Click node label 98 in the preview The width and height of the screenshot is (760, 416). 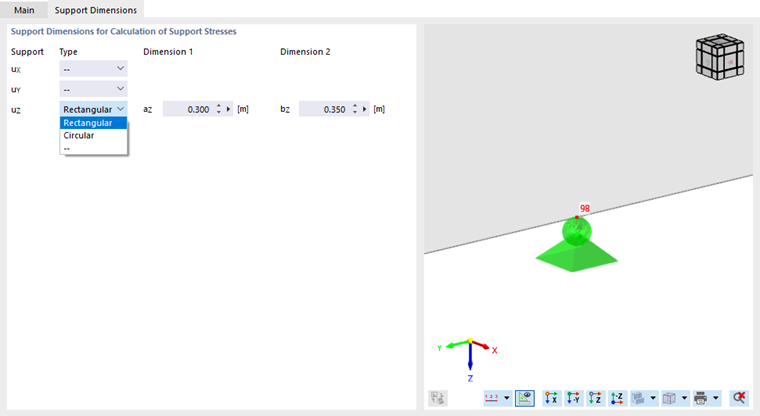[585, 208]
